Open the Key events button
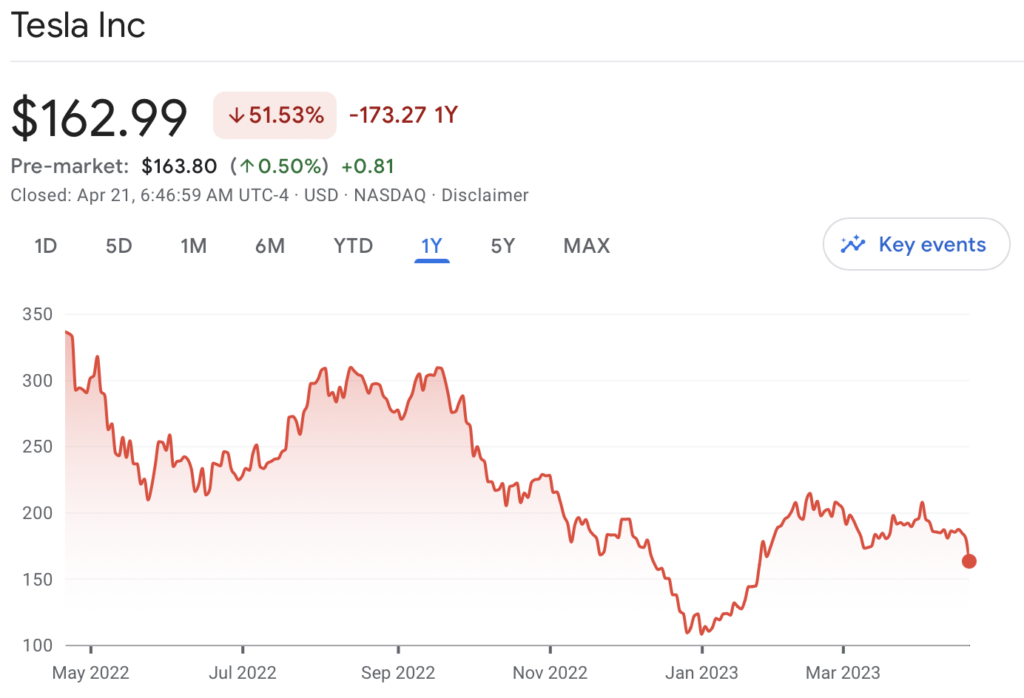Screen dimensions: 1024x698 coord(916,244)
